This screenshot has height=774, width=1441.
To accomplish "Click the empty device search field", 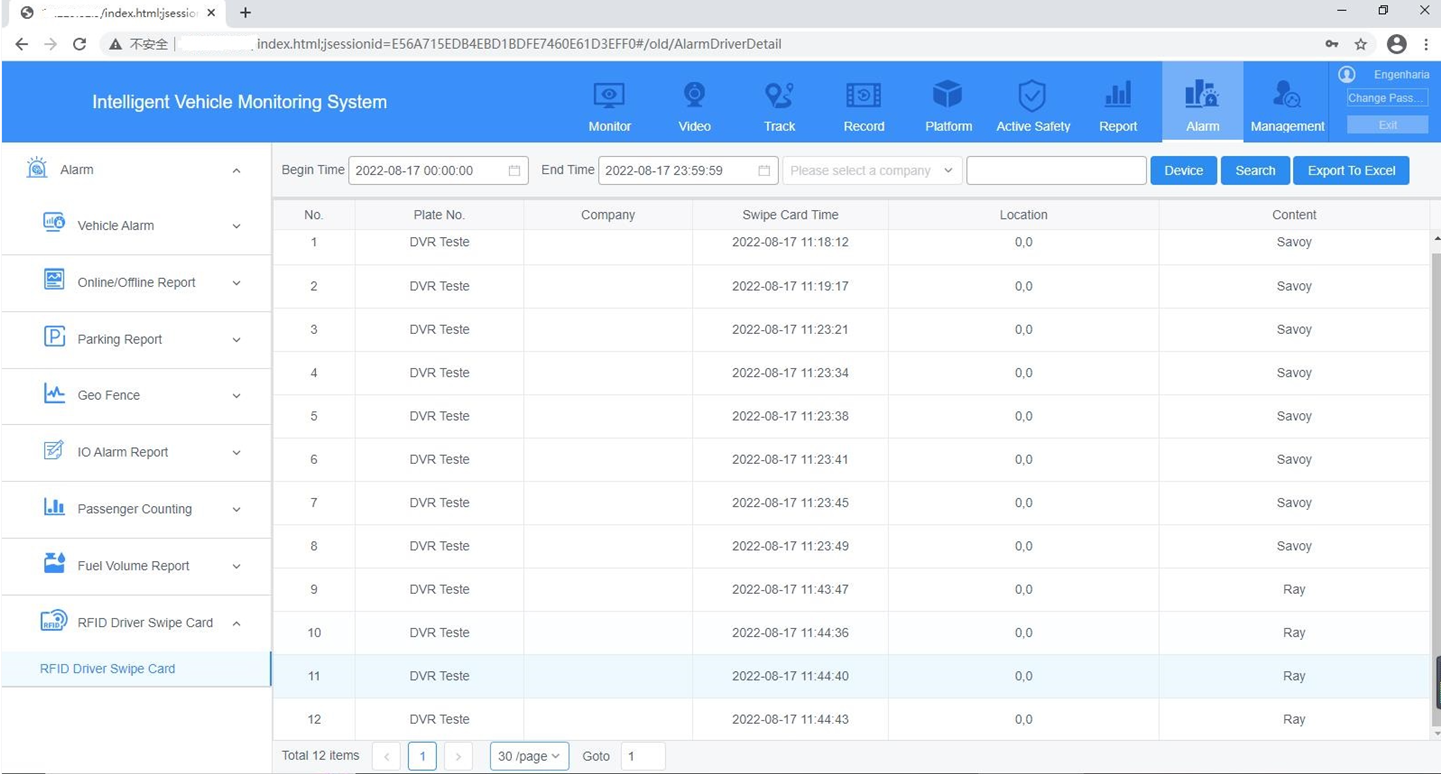I will pyautogui.click(x=1056, y=170).
